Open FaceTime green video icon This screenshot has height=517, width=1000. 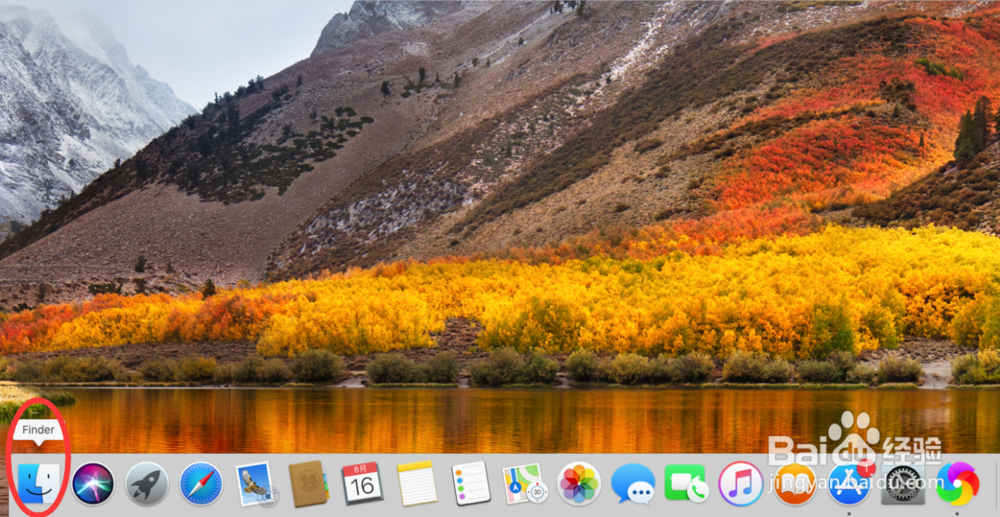coord(686,483)
